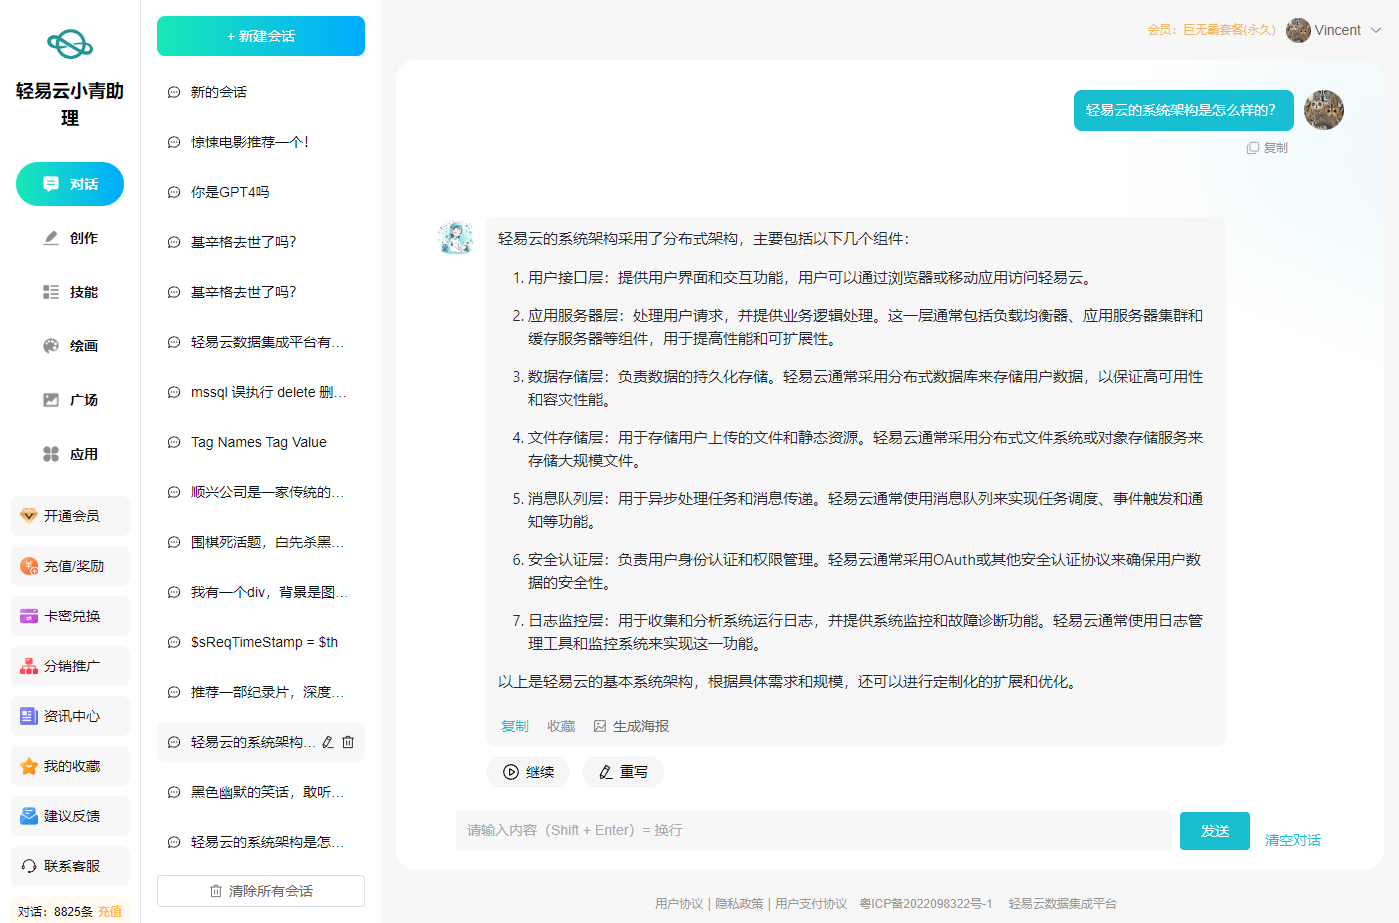Open the 轻易云数据集成平台 footer link
The height and width of the screenshot is (923, 1399).
(x=1062, y=903)
